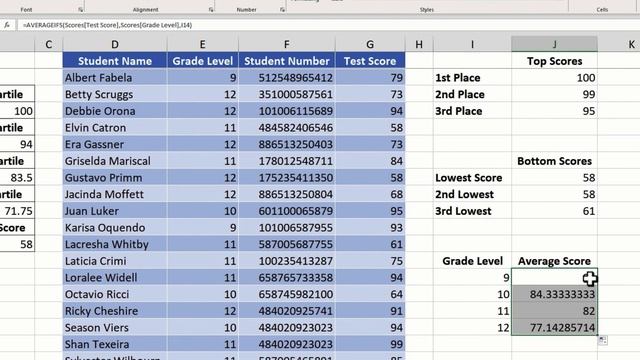This screenshot has width=640, height=360.
Task: Select the Ricky Cheshire name cell
Action: [115, 311]
